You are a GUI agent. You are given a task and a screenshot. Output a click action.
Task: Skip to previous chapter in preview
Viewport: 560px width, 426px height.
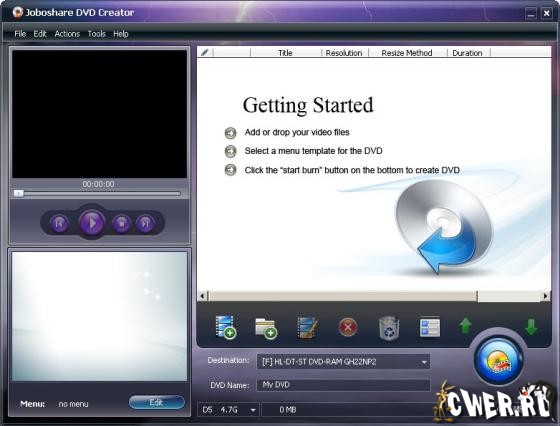(59, 224)
